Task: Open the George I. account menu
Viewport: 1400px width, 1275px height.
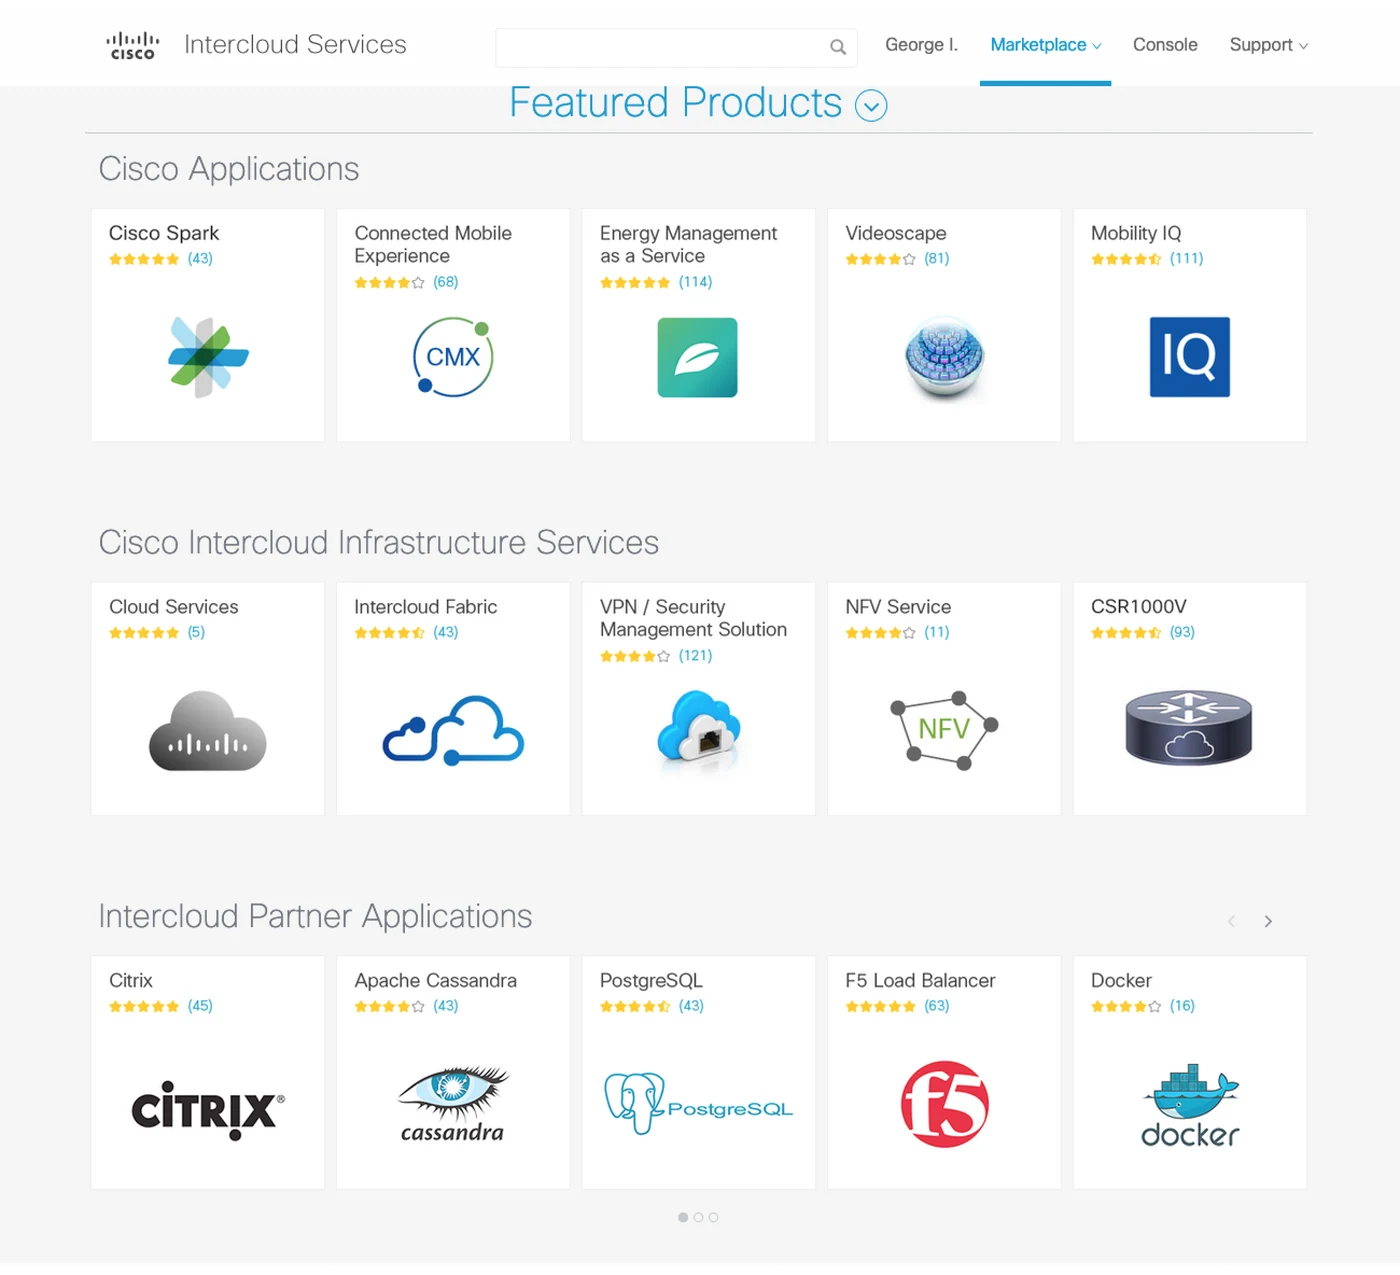Action: coord(921,45)
